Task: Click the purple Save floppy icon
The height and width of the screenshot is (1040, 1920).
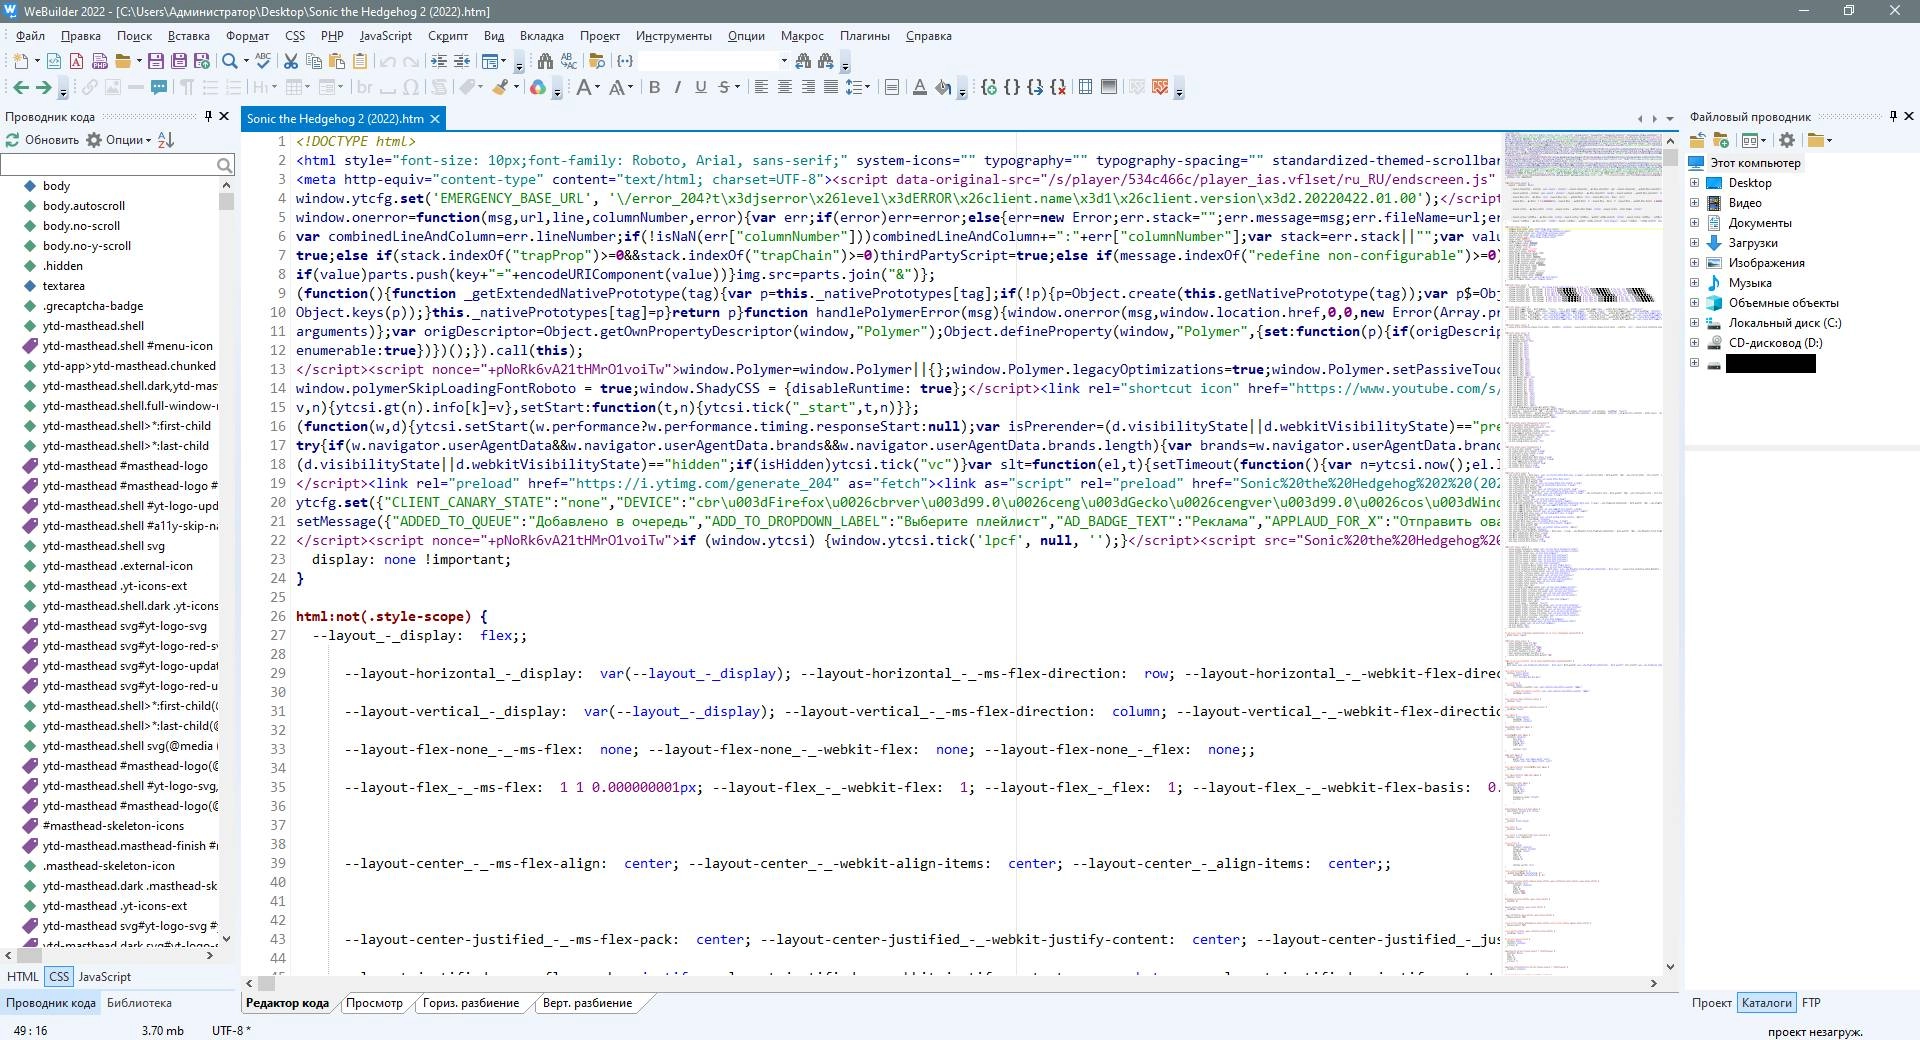Action: [155, 61]
